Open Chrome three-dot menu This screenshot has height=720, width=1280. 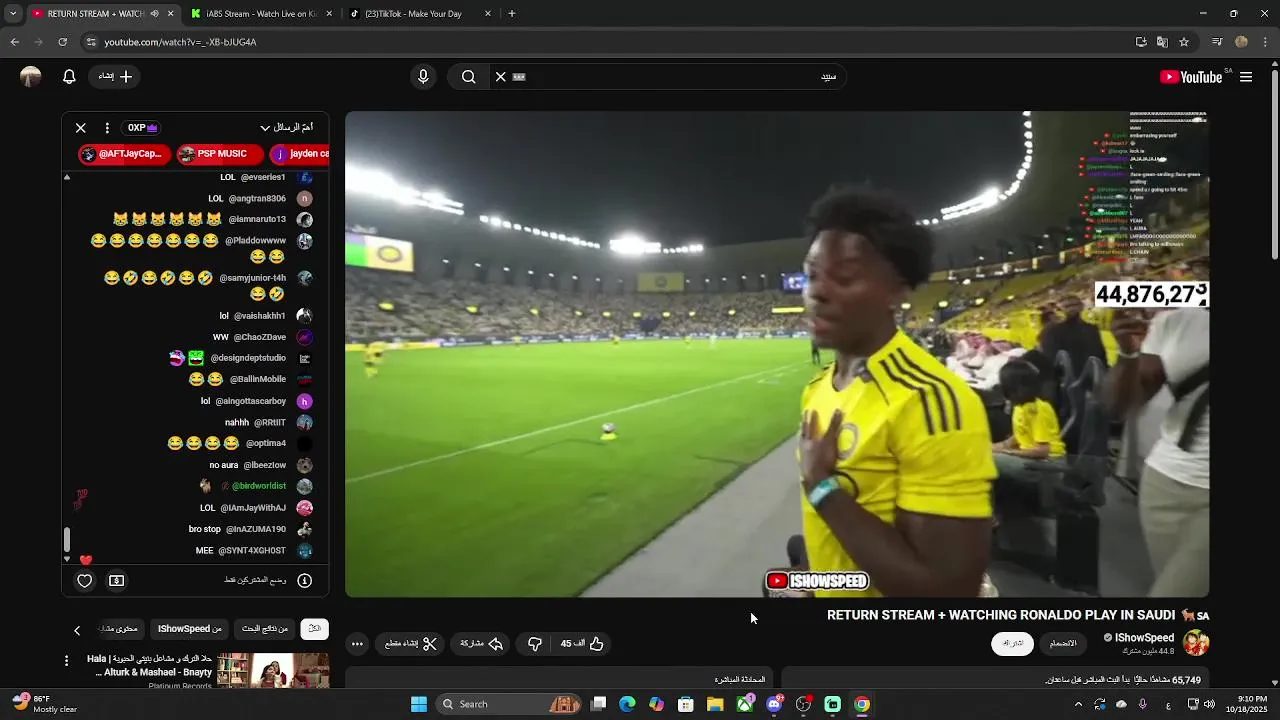click(1264, 42)
